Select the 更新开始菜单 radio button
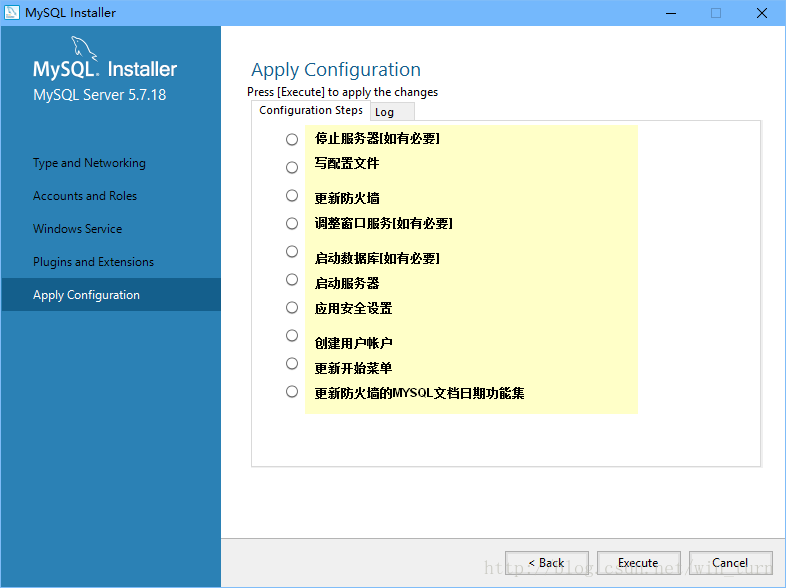Image resolution: width=786 pixels, height=588 pixels. (x=292, y=363)
